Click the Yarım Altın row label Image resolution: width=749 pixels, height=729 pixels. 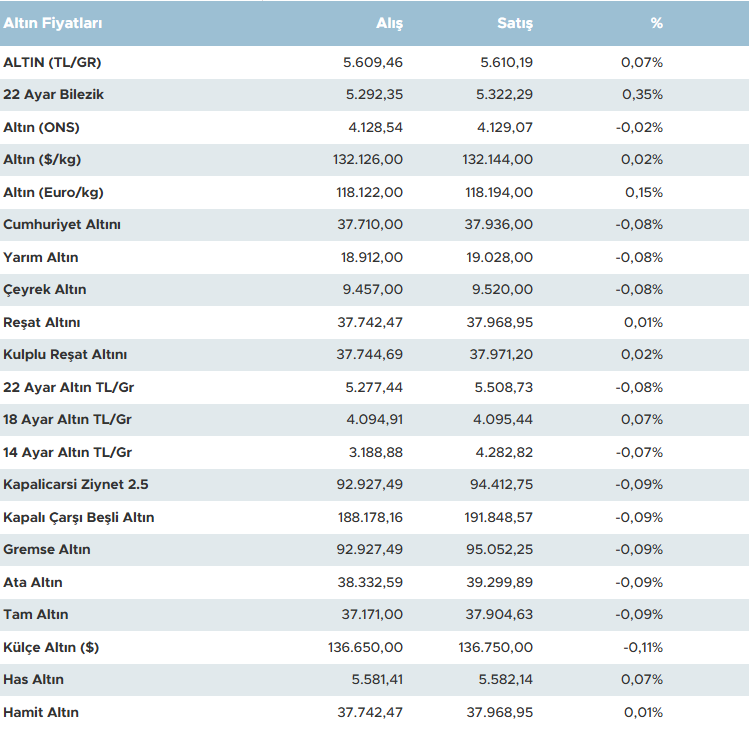41,257
